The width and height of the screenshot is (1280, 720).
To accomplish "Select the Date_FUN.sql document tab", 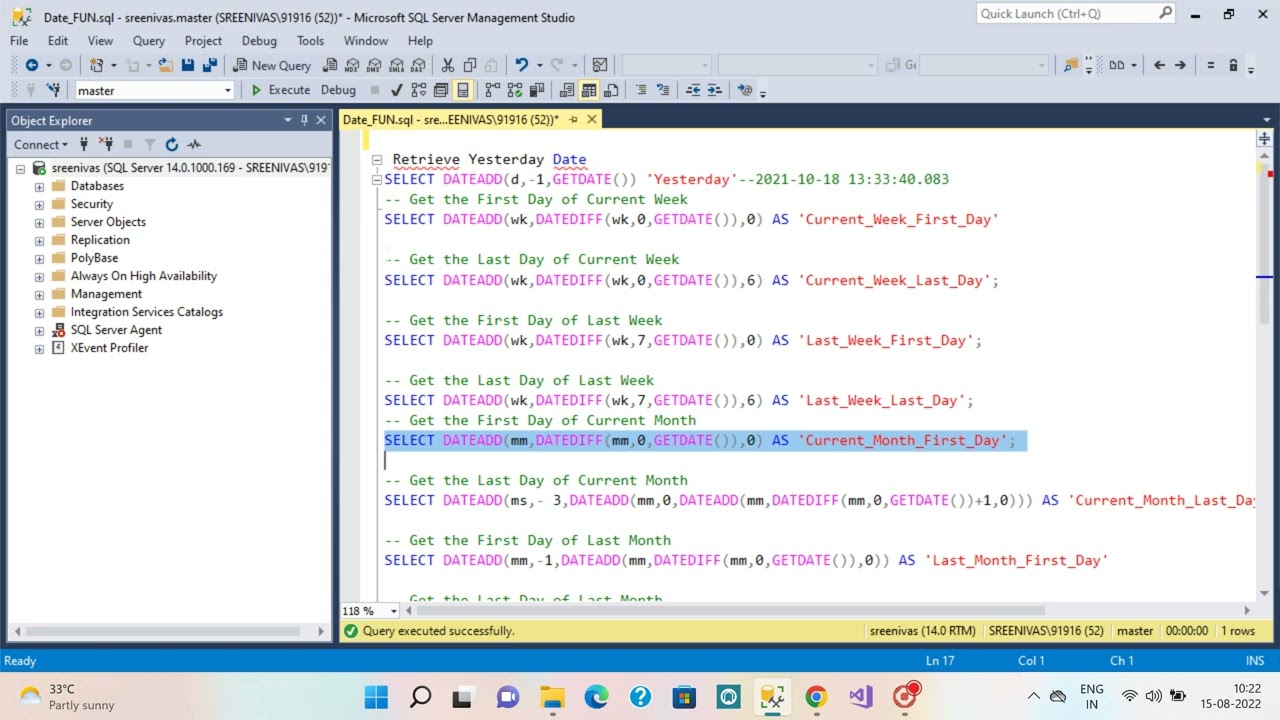I will point(450,119).
